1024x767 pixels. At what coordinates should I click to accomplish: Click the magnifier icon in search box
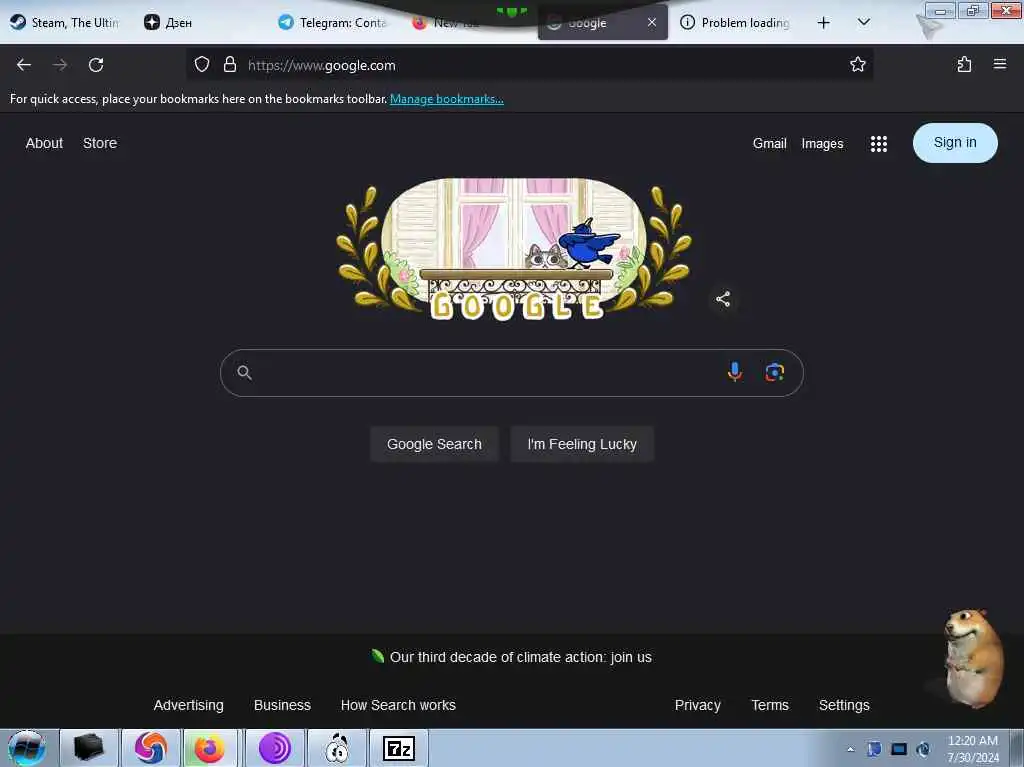(244, 372)
